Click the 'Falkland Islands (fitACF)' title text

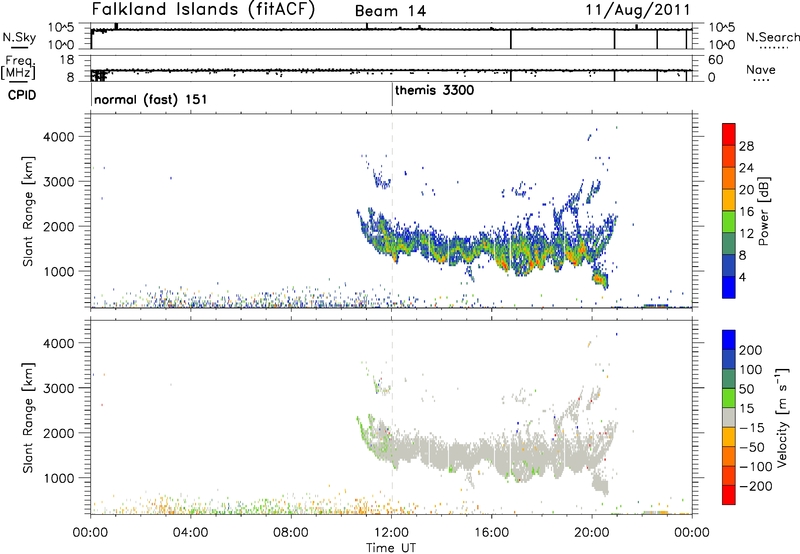204,9
